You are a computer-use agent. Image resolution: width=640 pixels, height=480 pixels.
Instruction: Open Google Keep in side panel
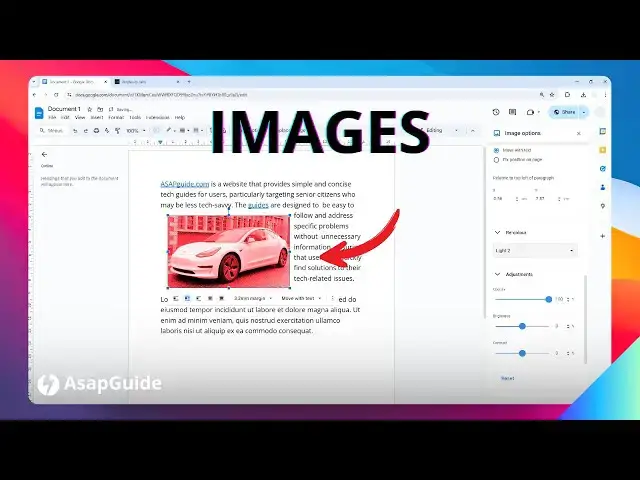602,150
